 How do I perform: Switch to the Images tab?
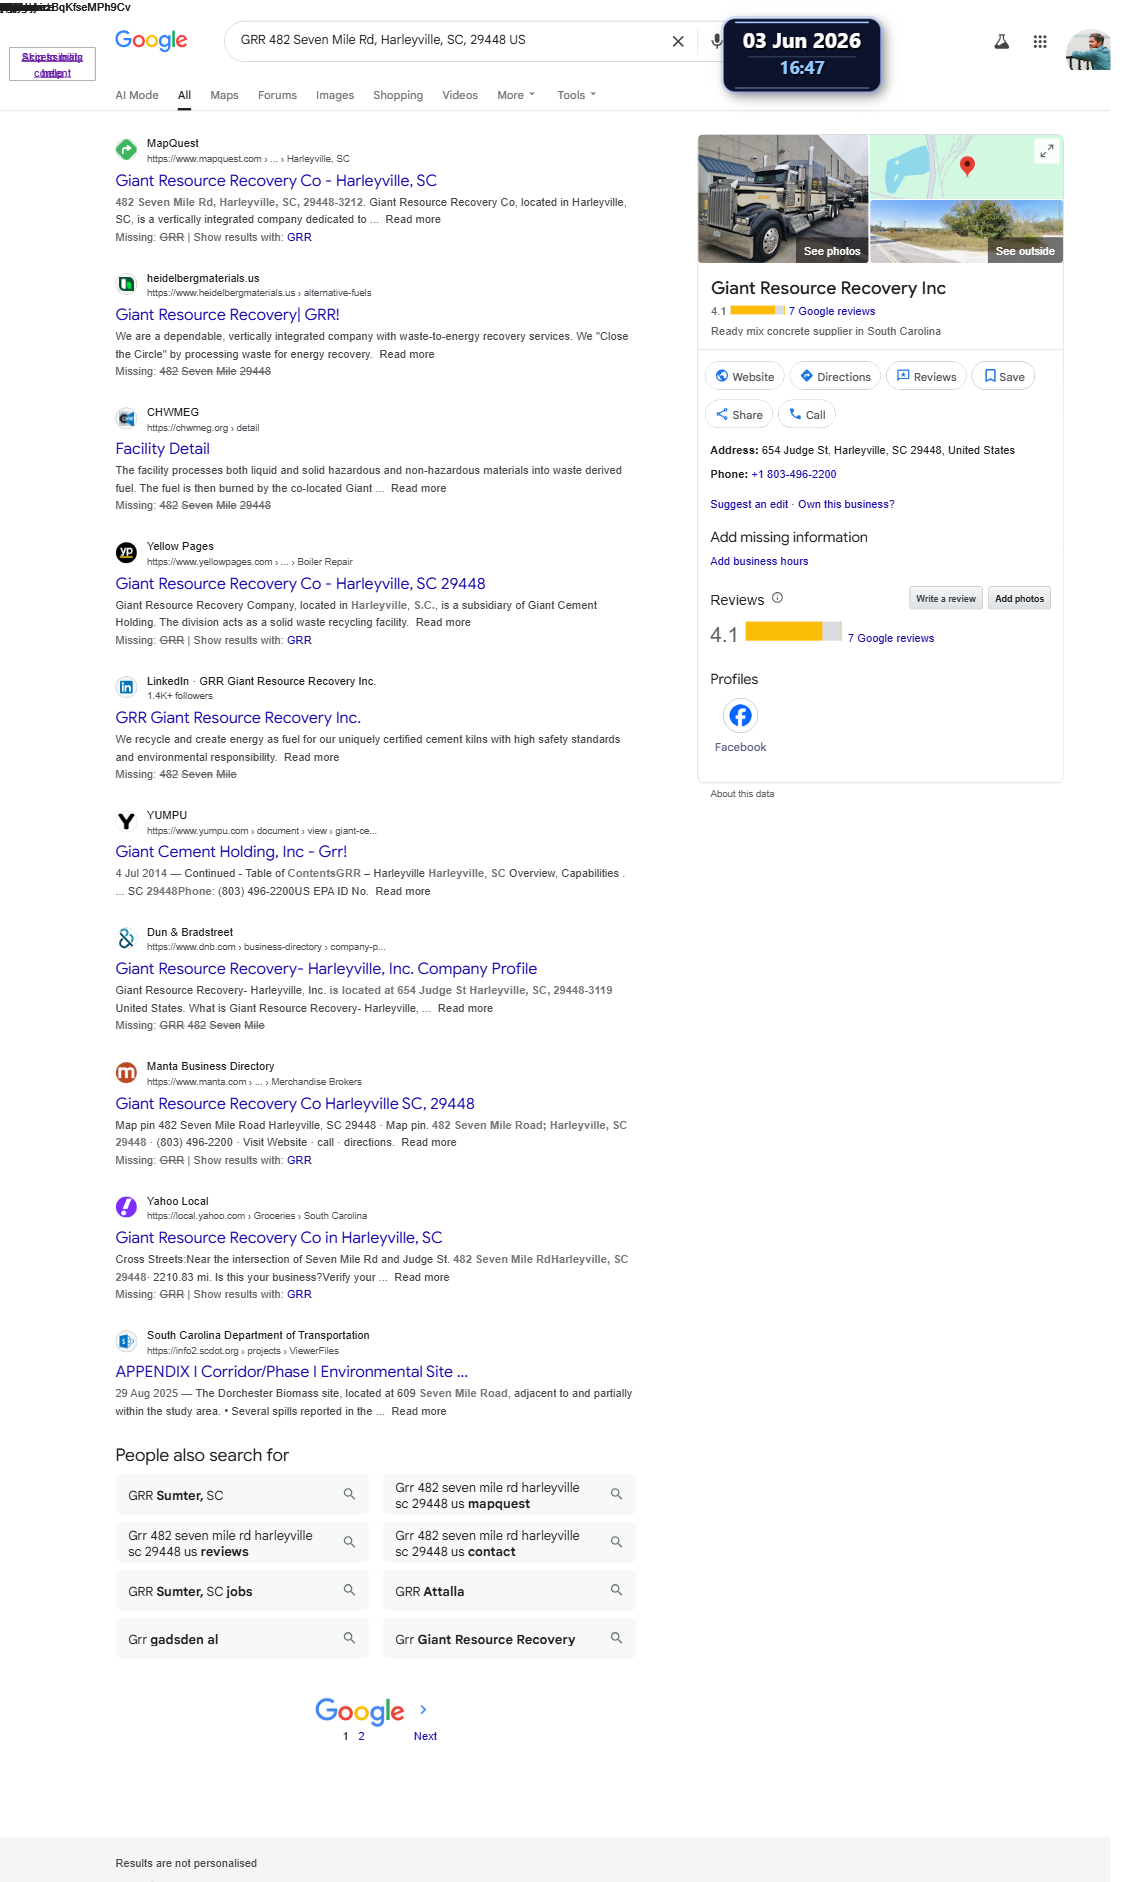[x=335, y=95]
